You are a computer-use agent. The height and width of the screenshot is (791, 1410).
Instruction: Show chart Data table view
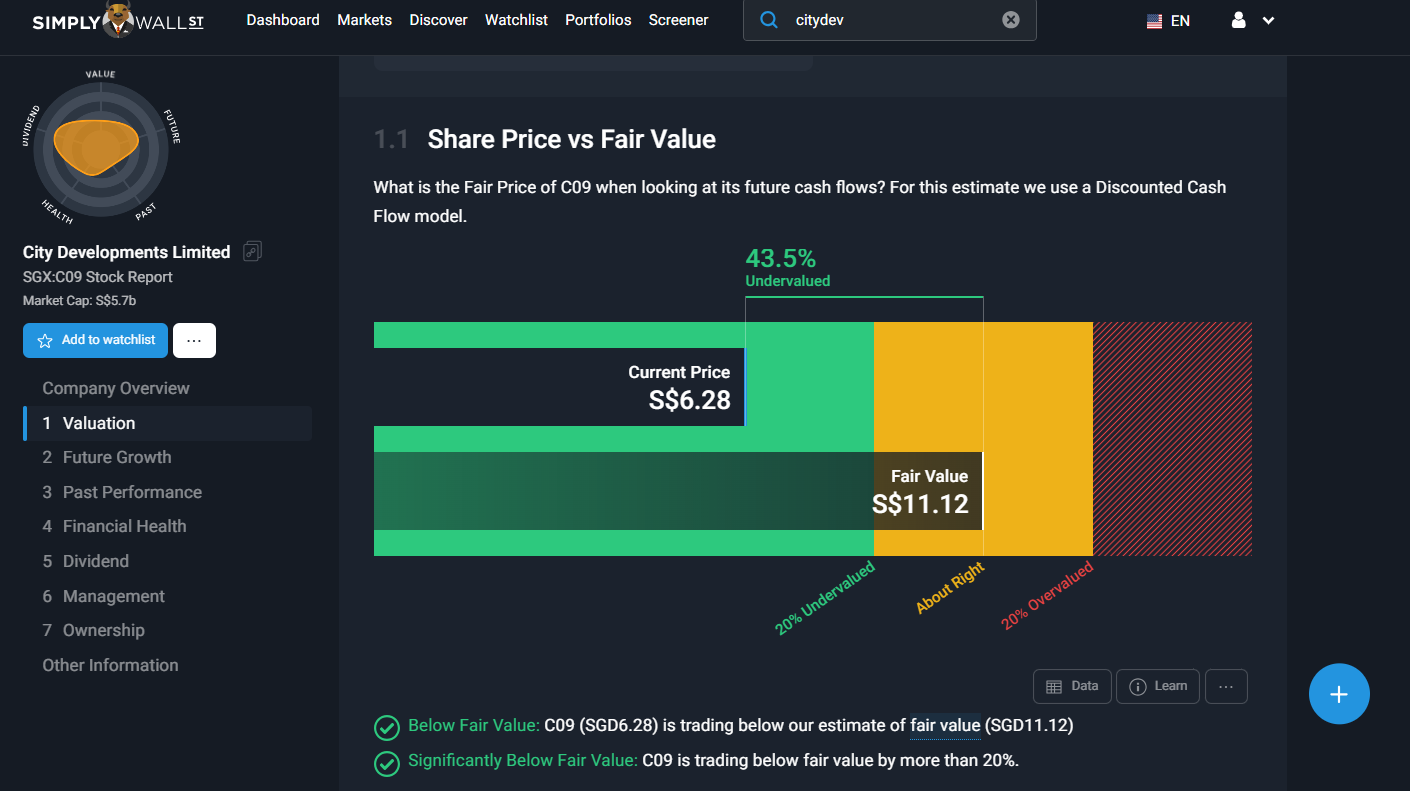pyautogui.click(x=1072, y=686)
